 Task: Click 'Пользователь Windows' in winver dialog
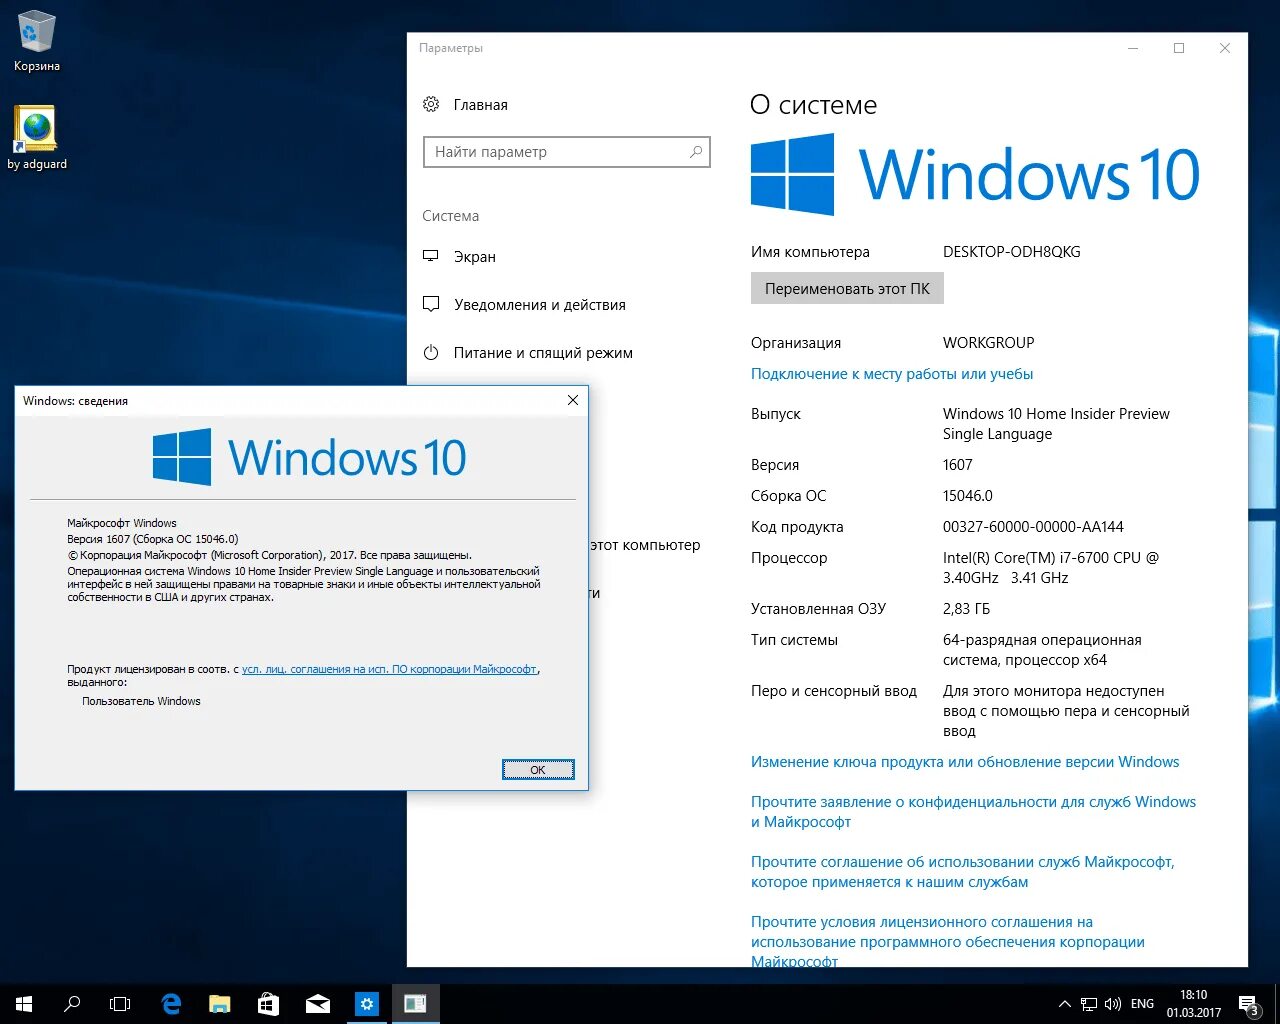tap(141, 701)
